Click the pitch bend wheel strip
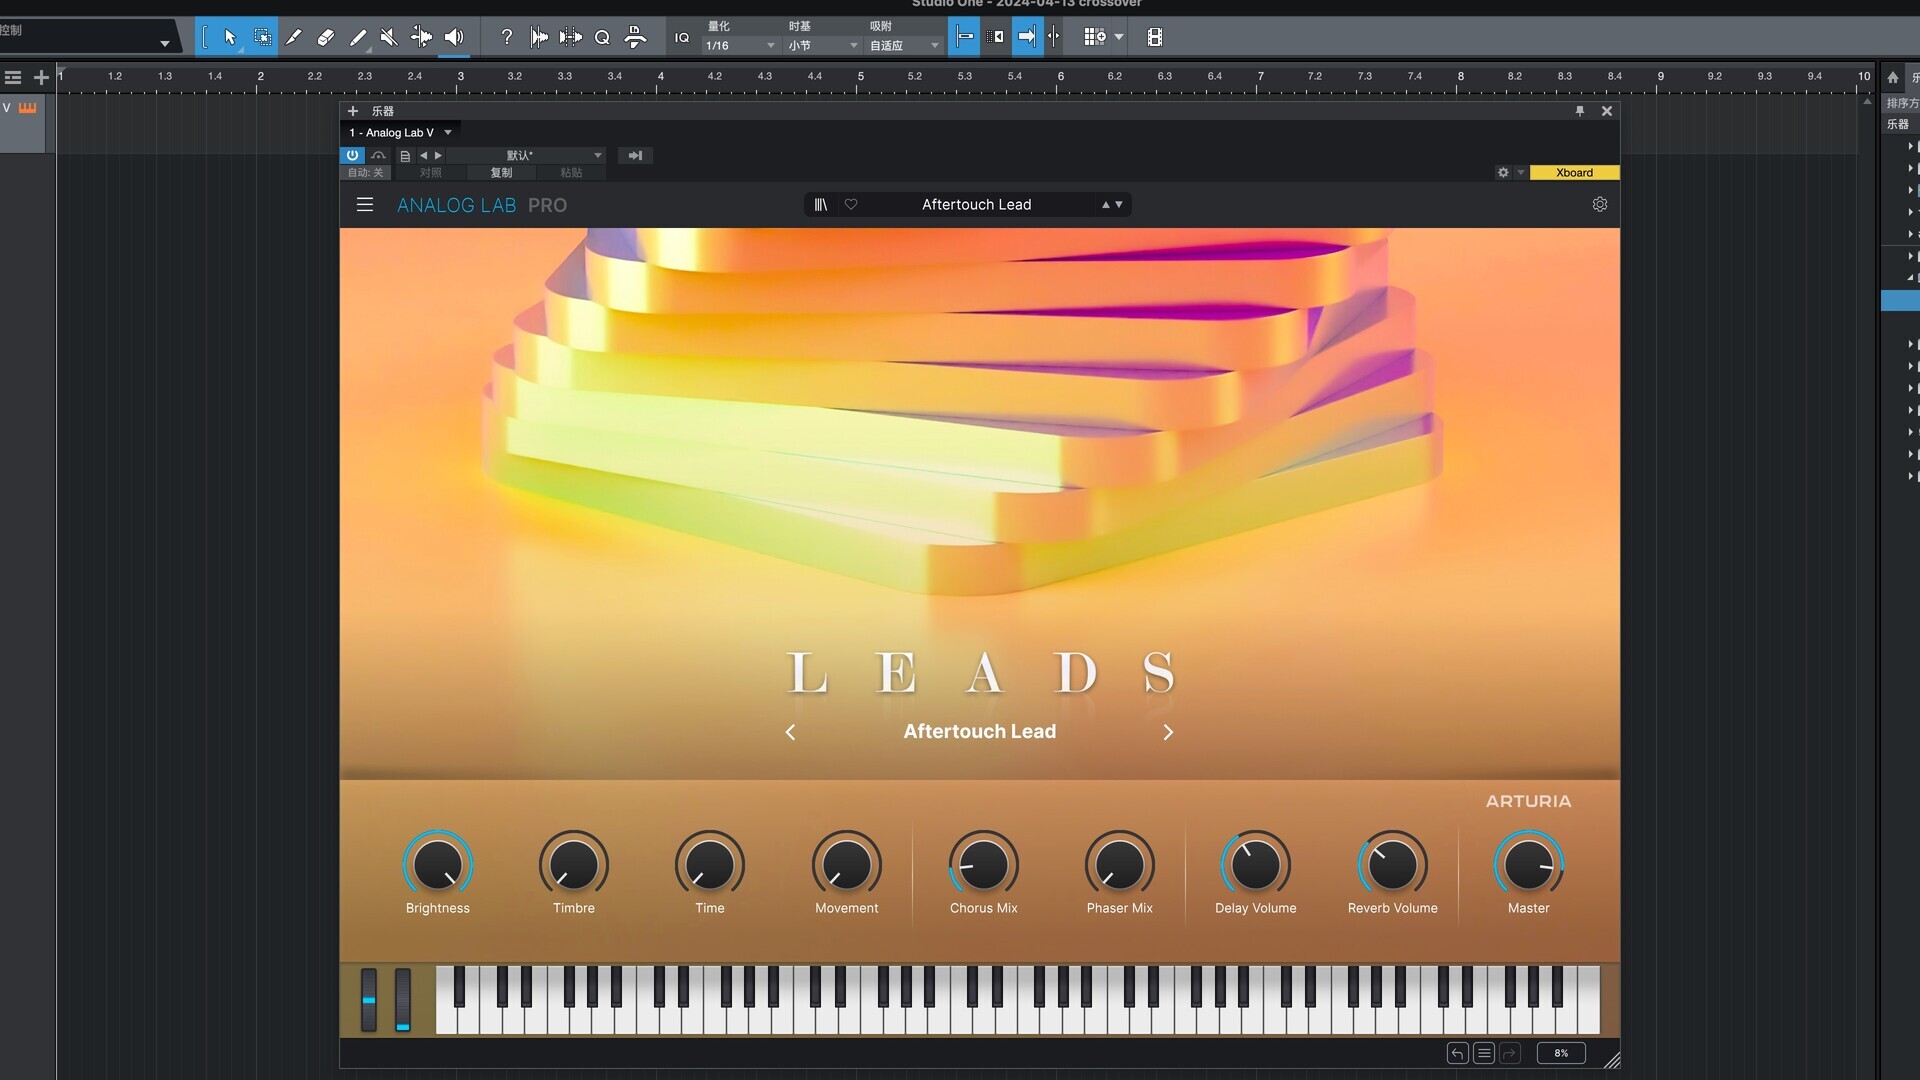Screen dimensions: 1920x1080 (369, 999)
